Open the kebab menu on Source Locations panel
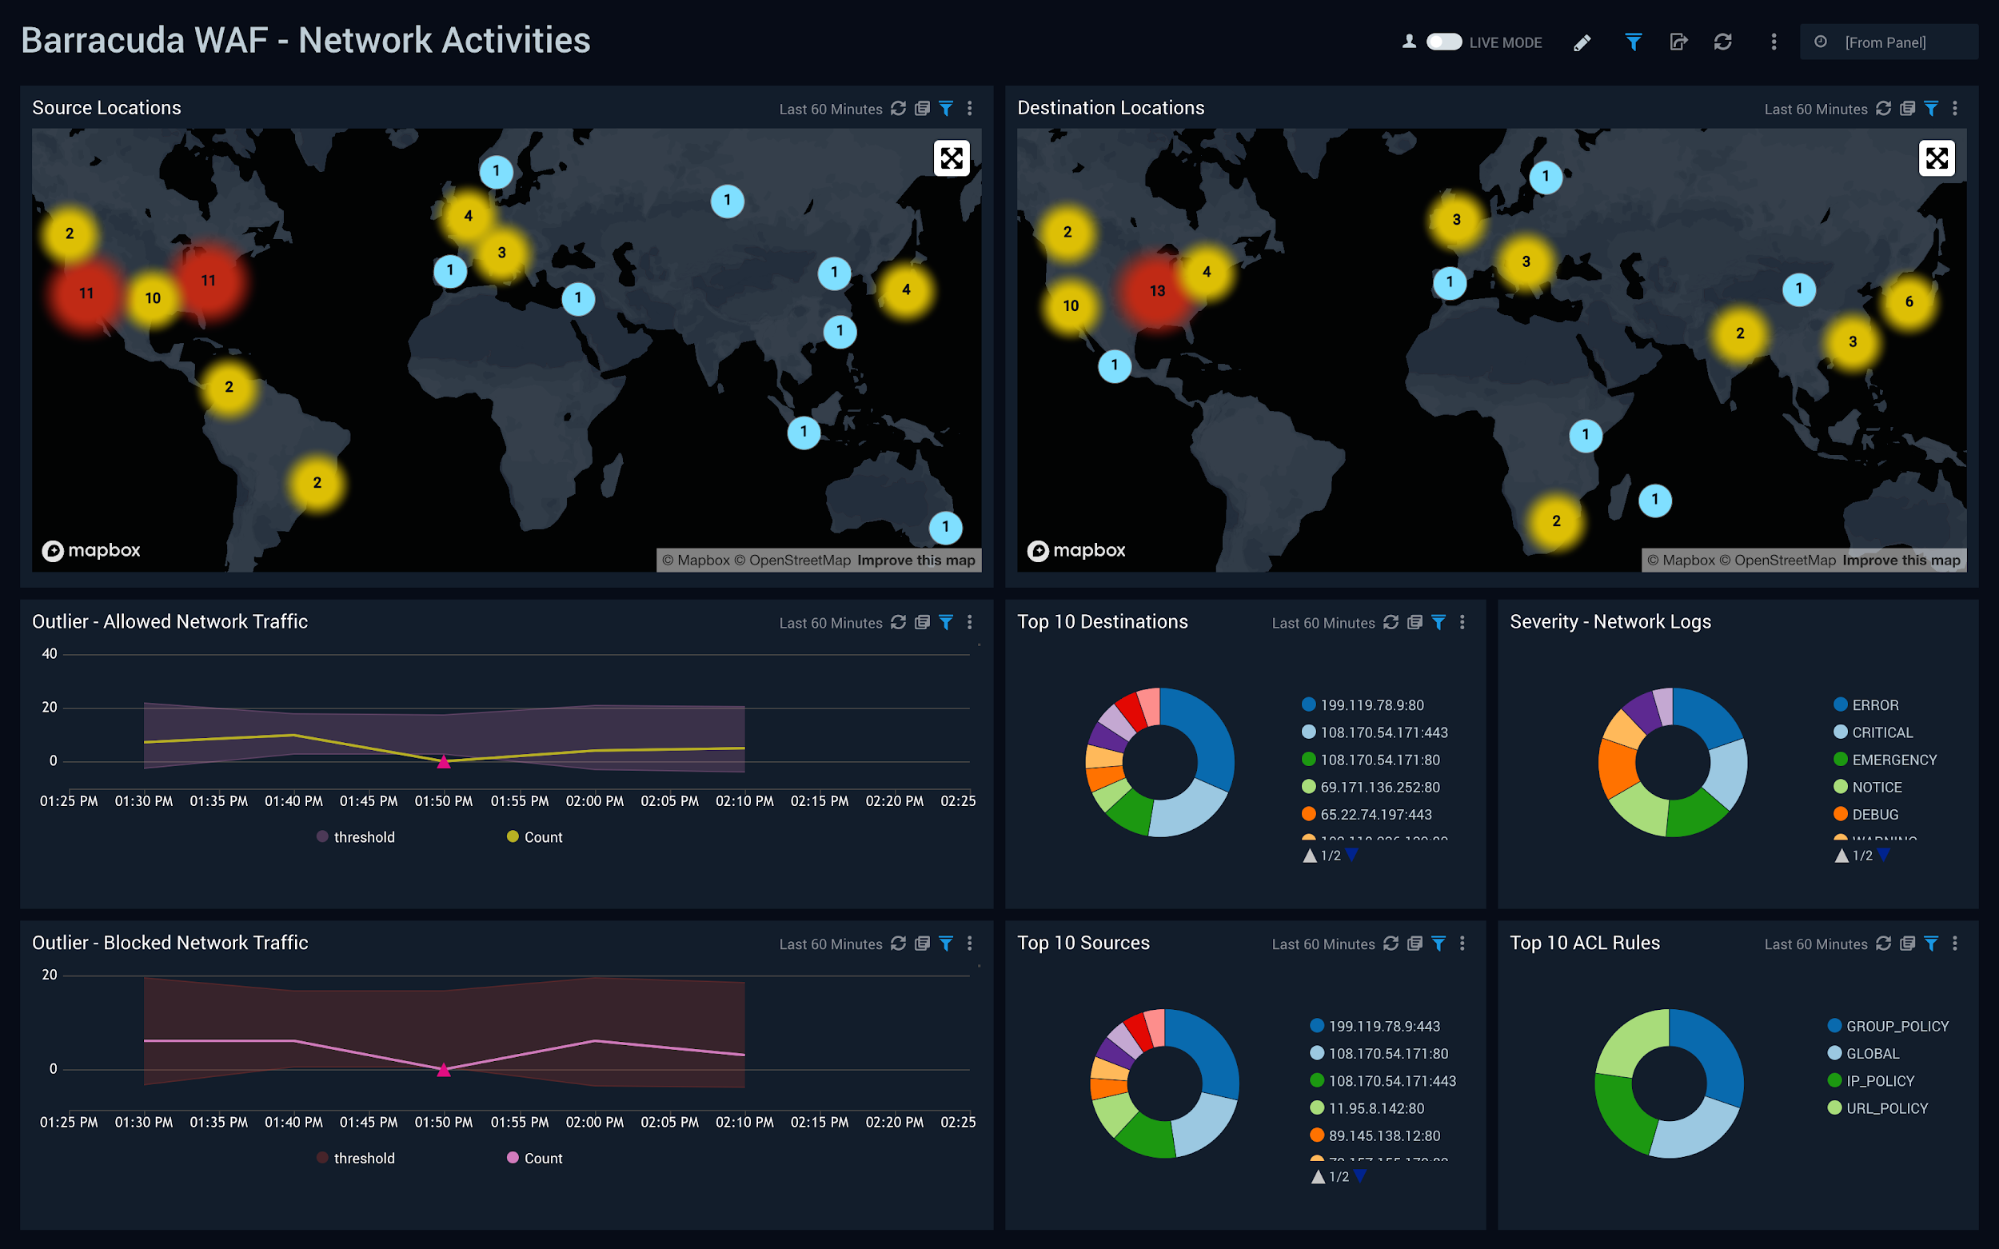1999x1249 pixels. (x=969, y=108)
